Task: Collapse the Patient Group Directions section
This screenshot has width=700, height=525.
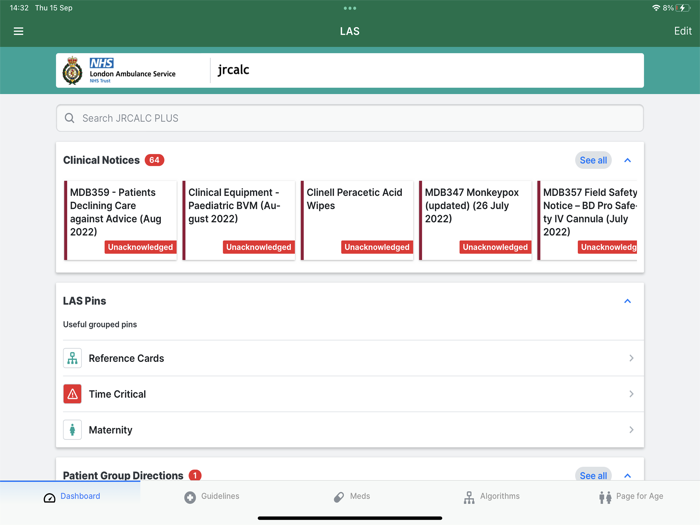Action: click(627, 475)
